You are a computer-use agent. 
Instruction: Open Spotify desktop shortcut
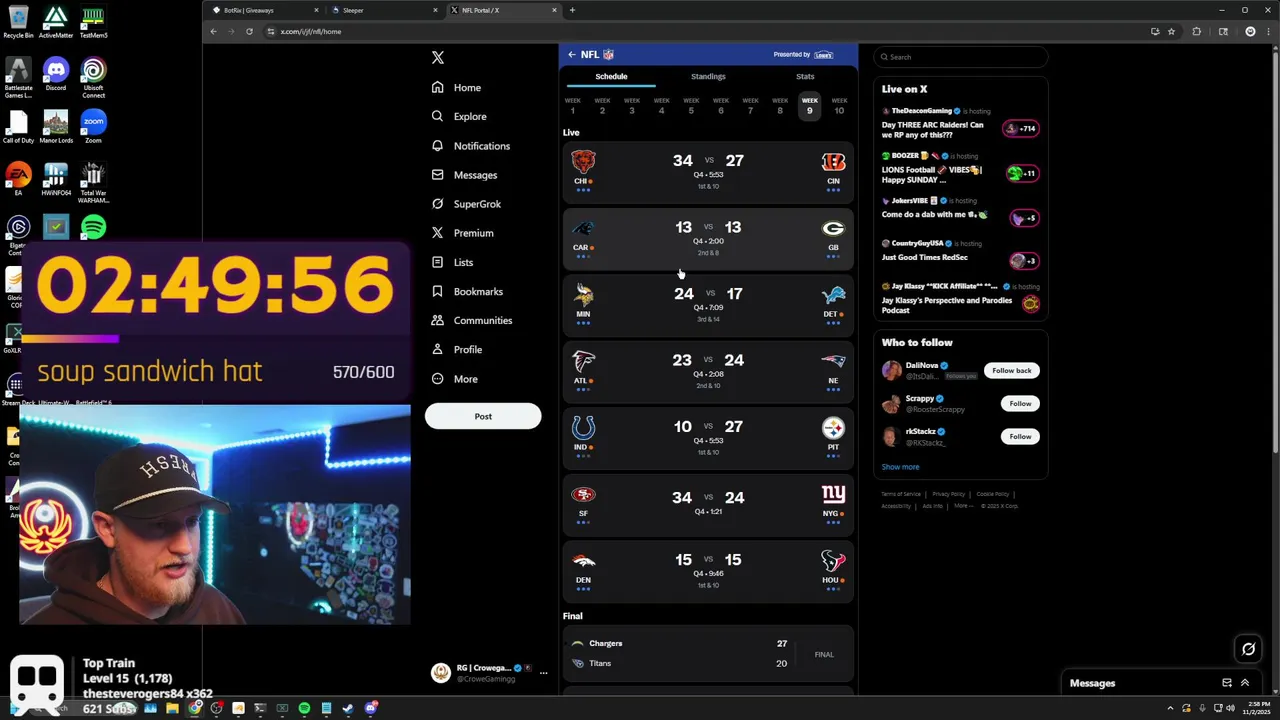click(93, 227)
